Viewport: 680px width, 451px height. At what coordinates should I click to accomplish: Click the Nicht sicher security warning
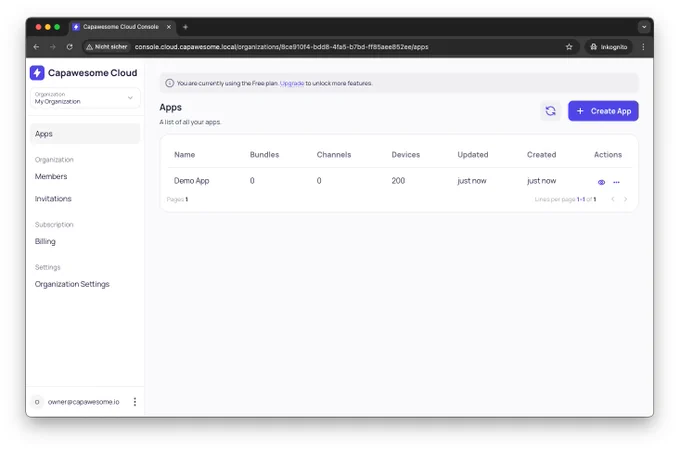pos(107,47)
